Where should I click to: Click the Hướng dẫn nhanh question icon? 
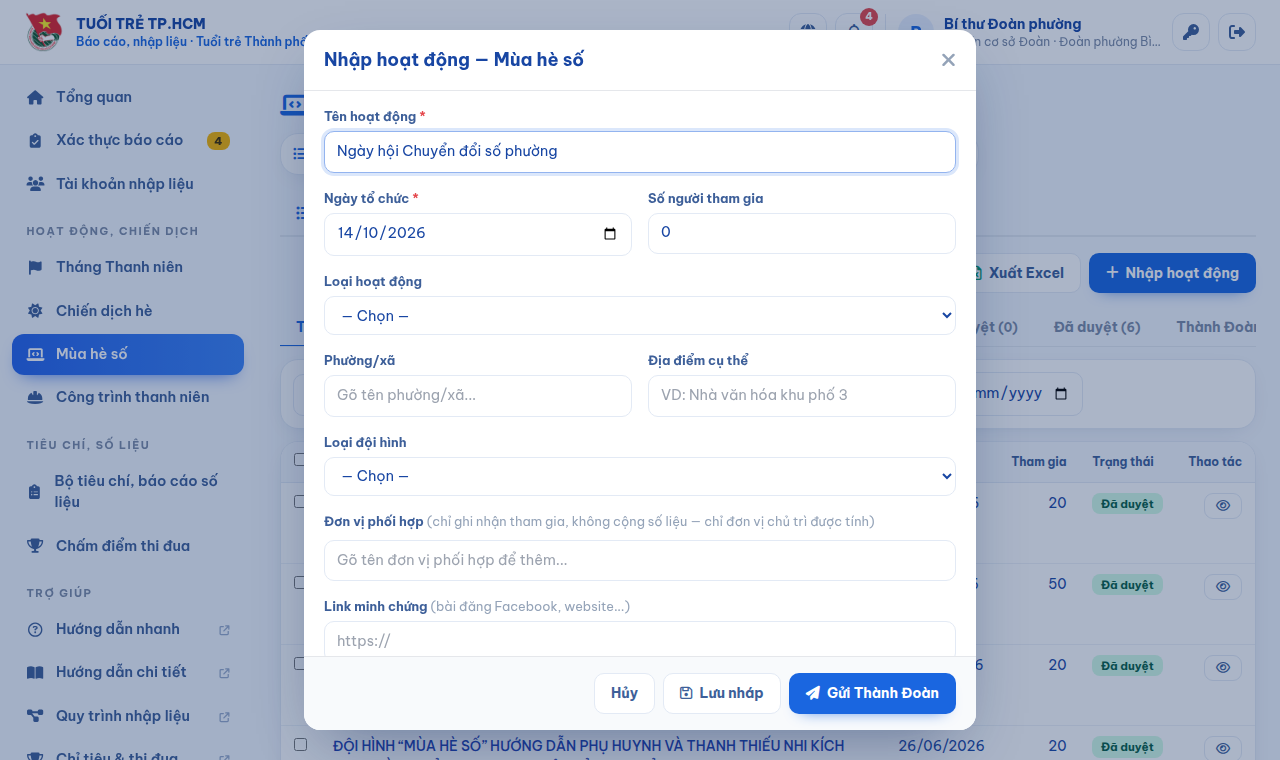click(35, 629)
